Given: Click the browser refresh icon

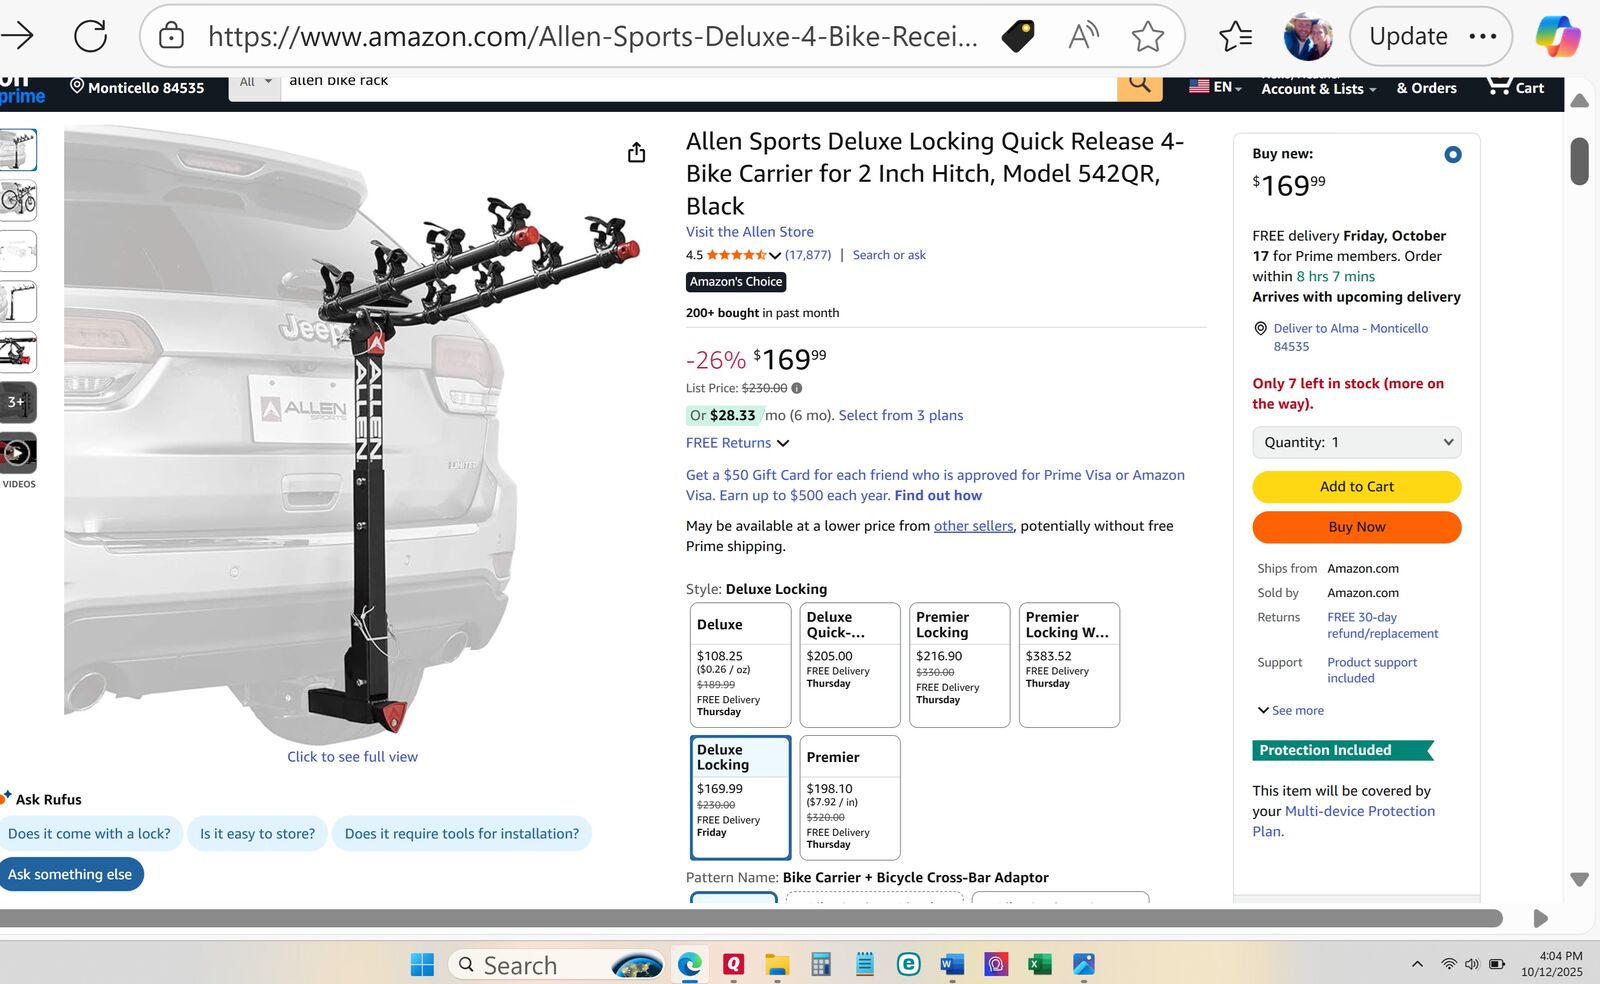Looking at the screenshot, I should pyautogui.click(x=90, y=37).
